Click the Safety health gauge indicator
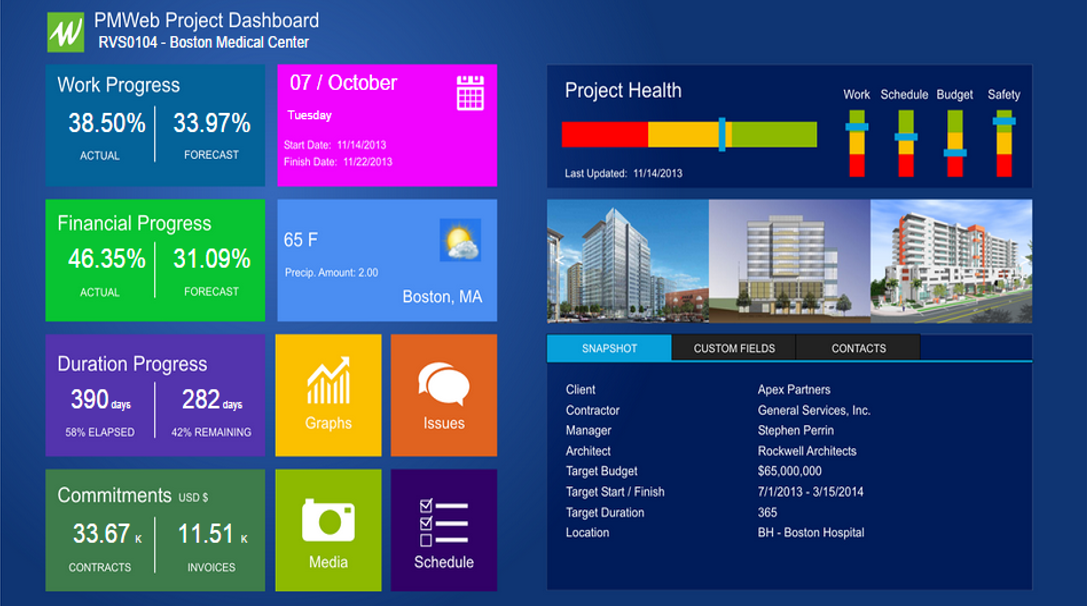Viewport: 1087px width, 606px height. 1004,121
